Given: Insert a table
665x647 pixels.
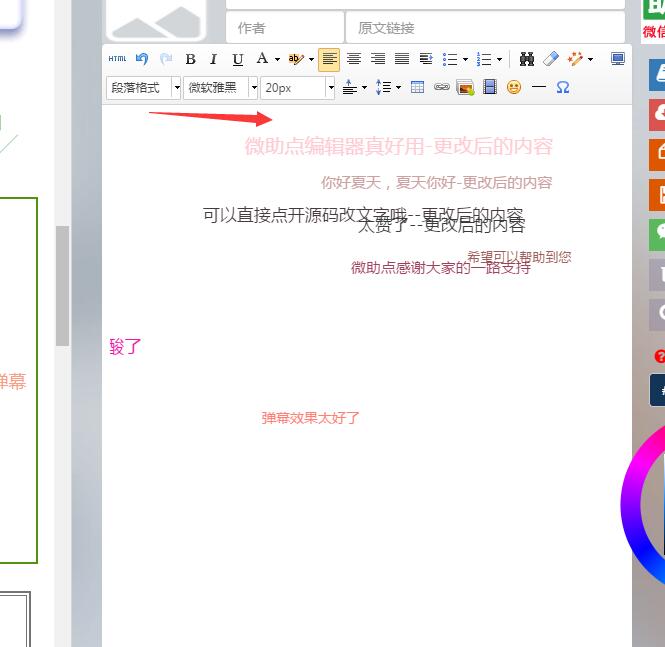Looking at the screenshot, I should click(x=417, y=87).
